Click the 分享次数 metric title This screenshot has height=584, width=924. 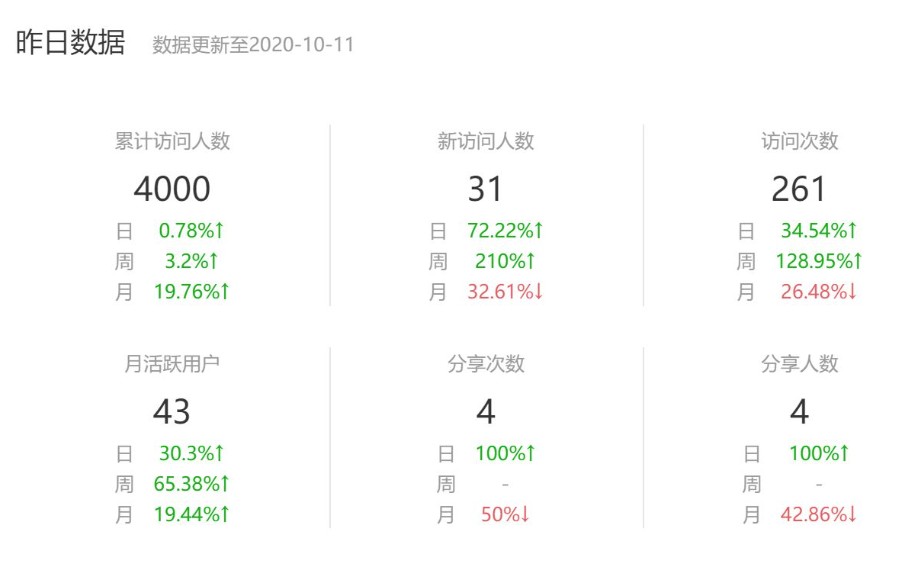pyautogui.click(x=486, y=364)
